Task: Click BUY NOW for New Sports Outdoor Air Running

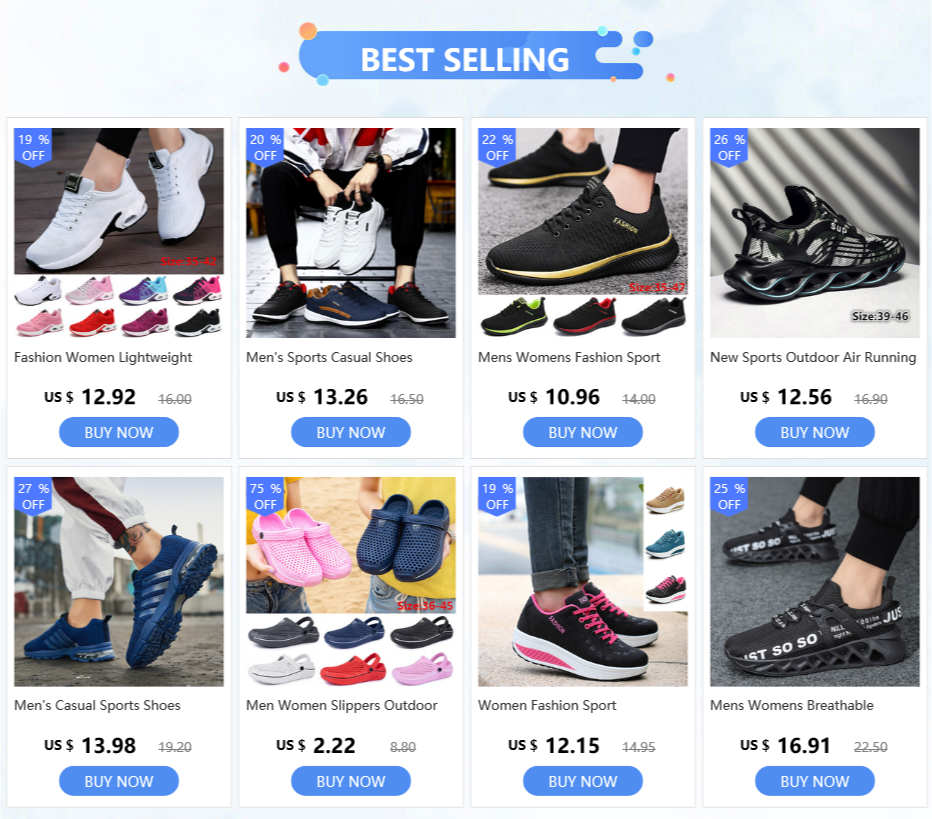Action: (x=814, y=432)
